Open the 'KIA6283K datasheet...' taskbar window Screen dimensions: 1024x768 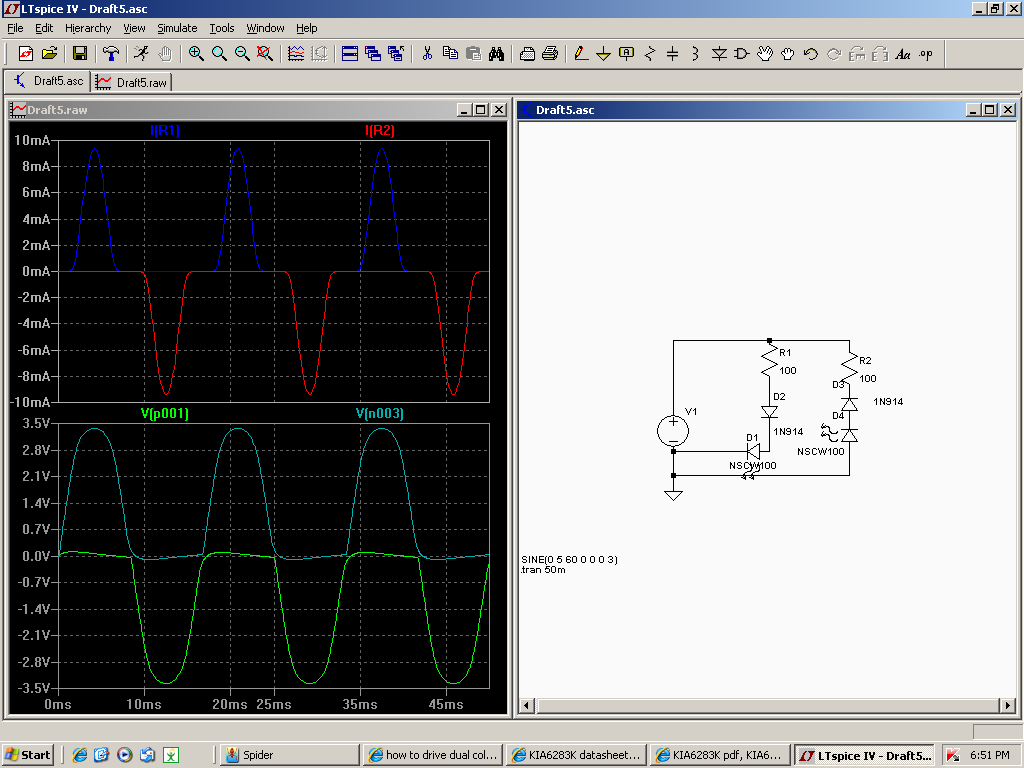tap(577, 755)
